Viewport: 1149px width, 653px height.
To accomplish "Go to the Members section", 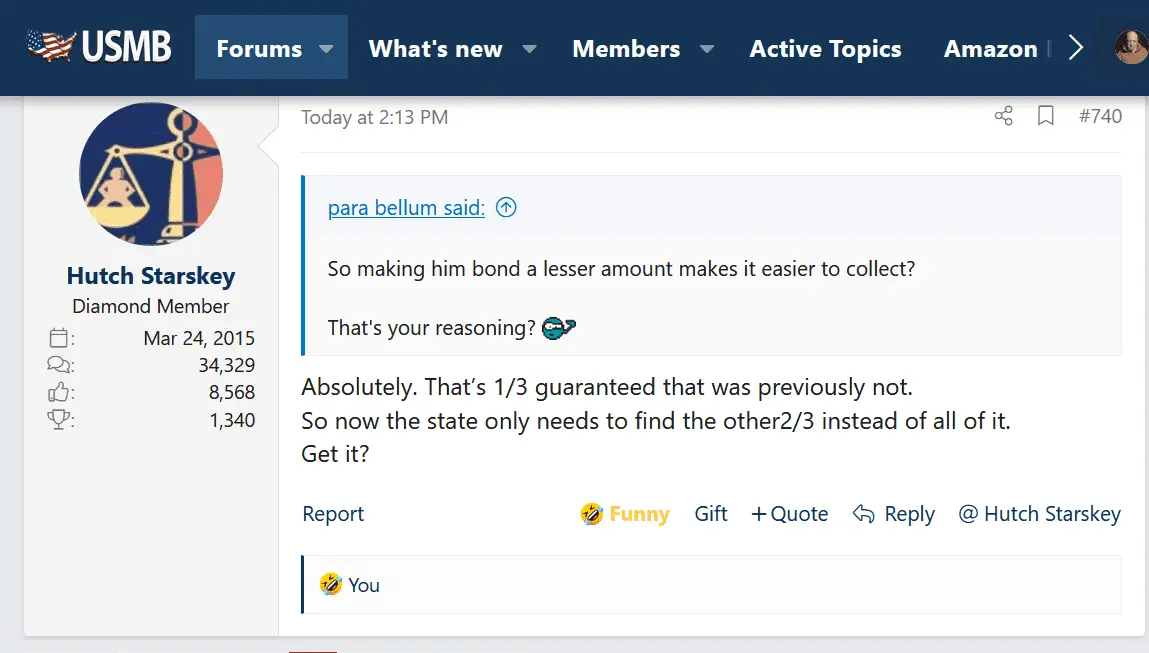I will click(626, 48).
